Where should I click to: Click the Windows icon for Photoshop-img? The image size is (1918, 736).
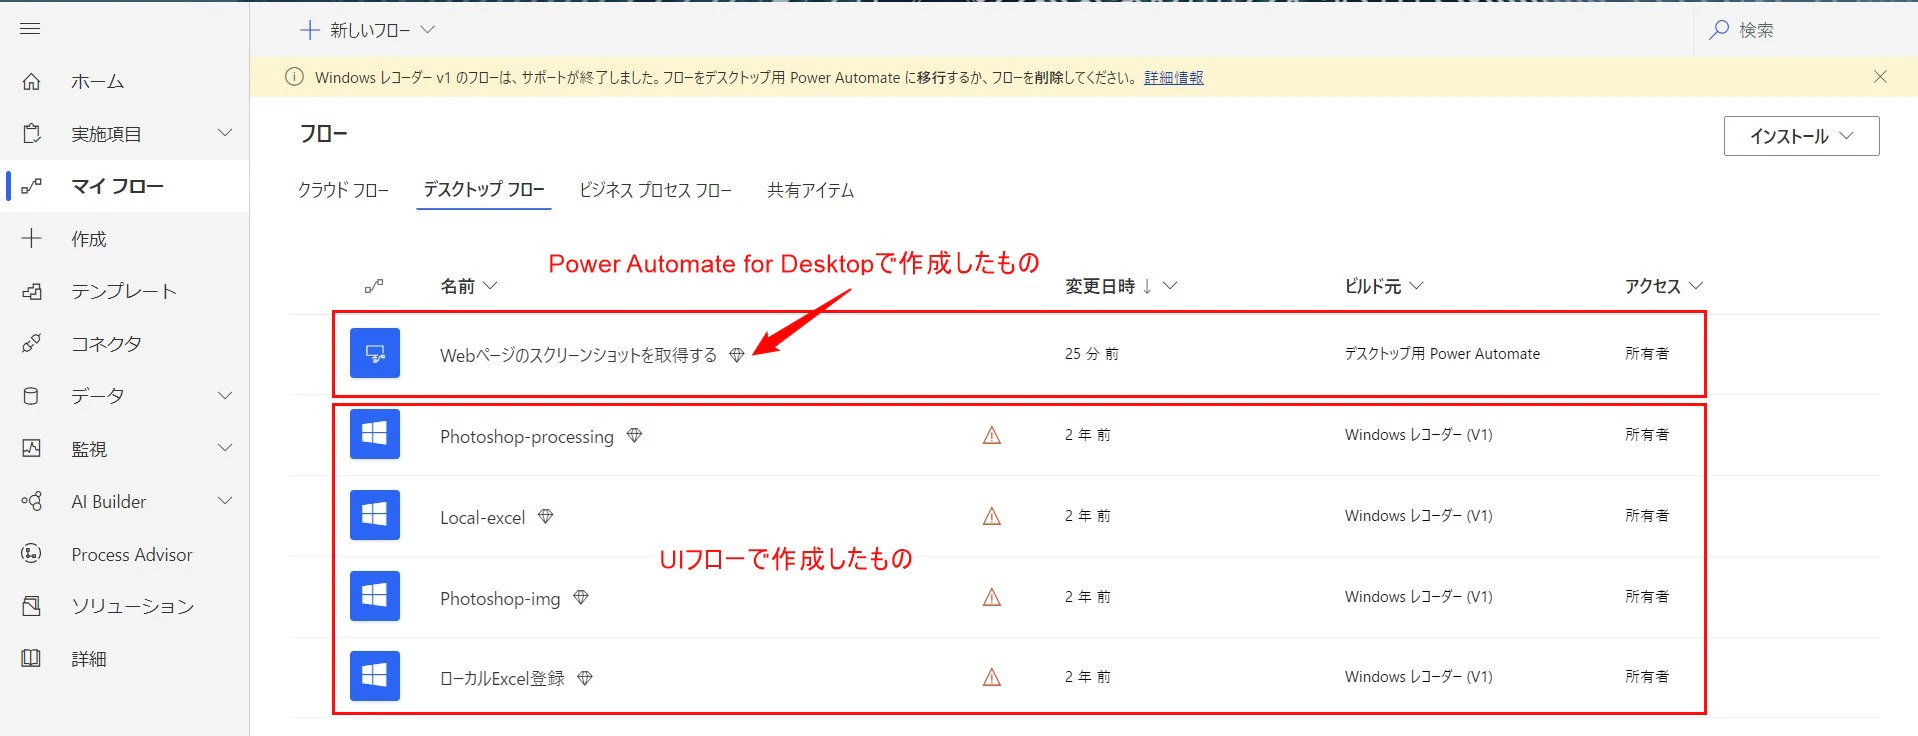375,596
